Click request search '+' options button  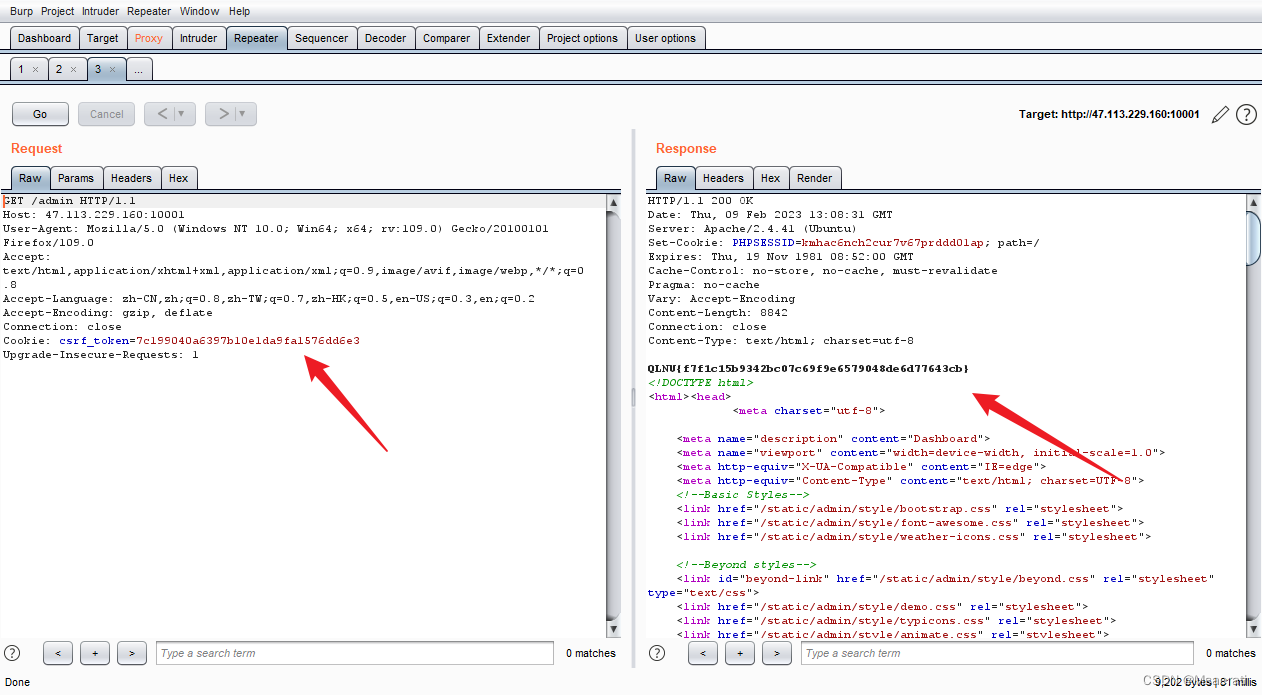click(x=95, y=653)
